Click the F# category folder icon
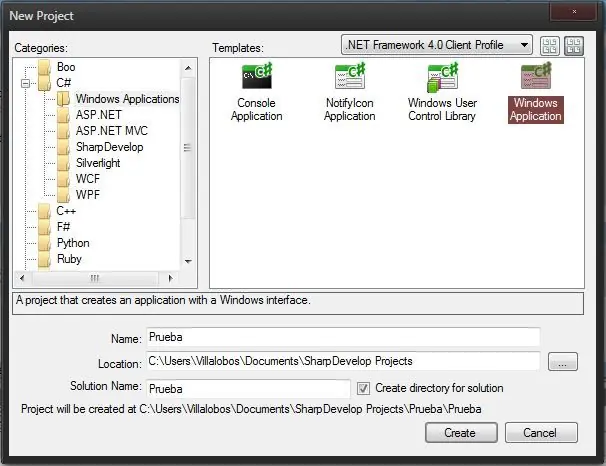Image resolution: width=606 pixels, height=466 pixels. (x=44, y=227)
